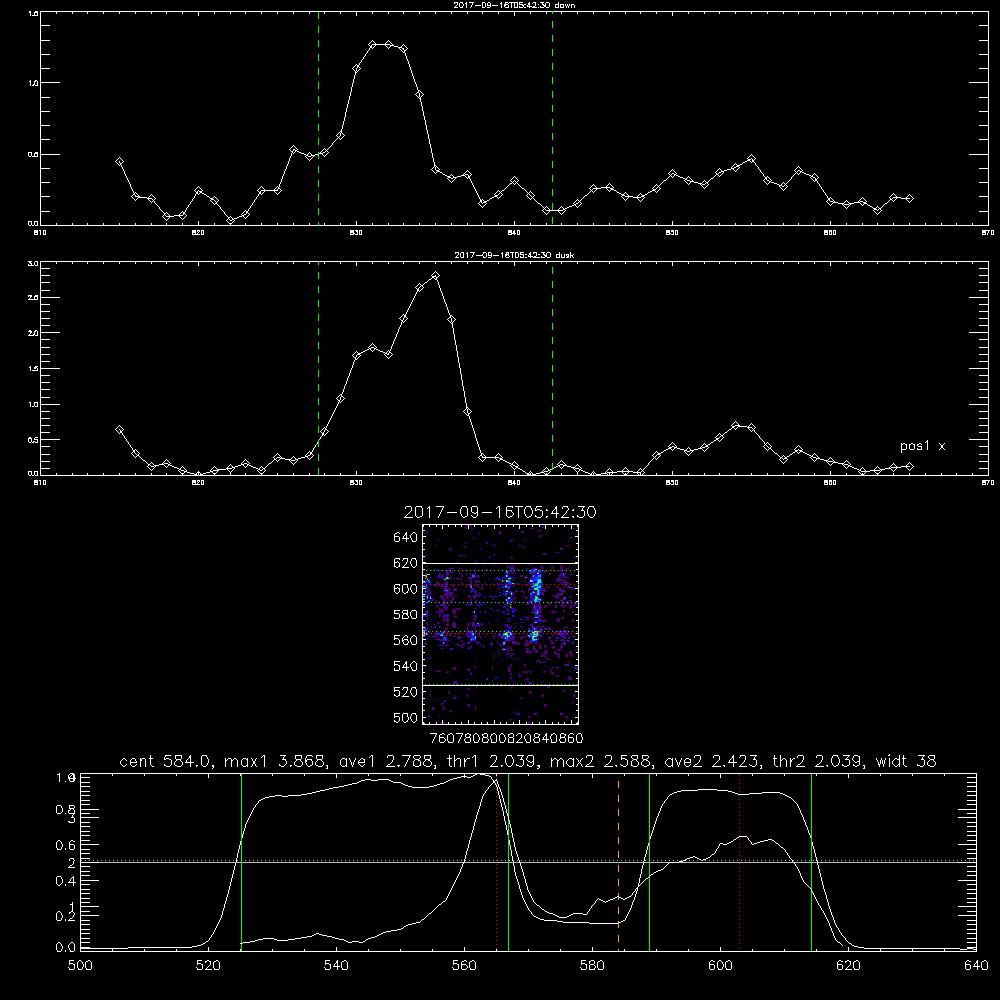Click the heatmap image title '2017-09-16T05:42:30'

(x=500, y=512)
